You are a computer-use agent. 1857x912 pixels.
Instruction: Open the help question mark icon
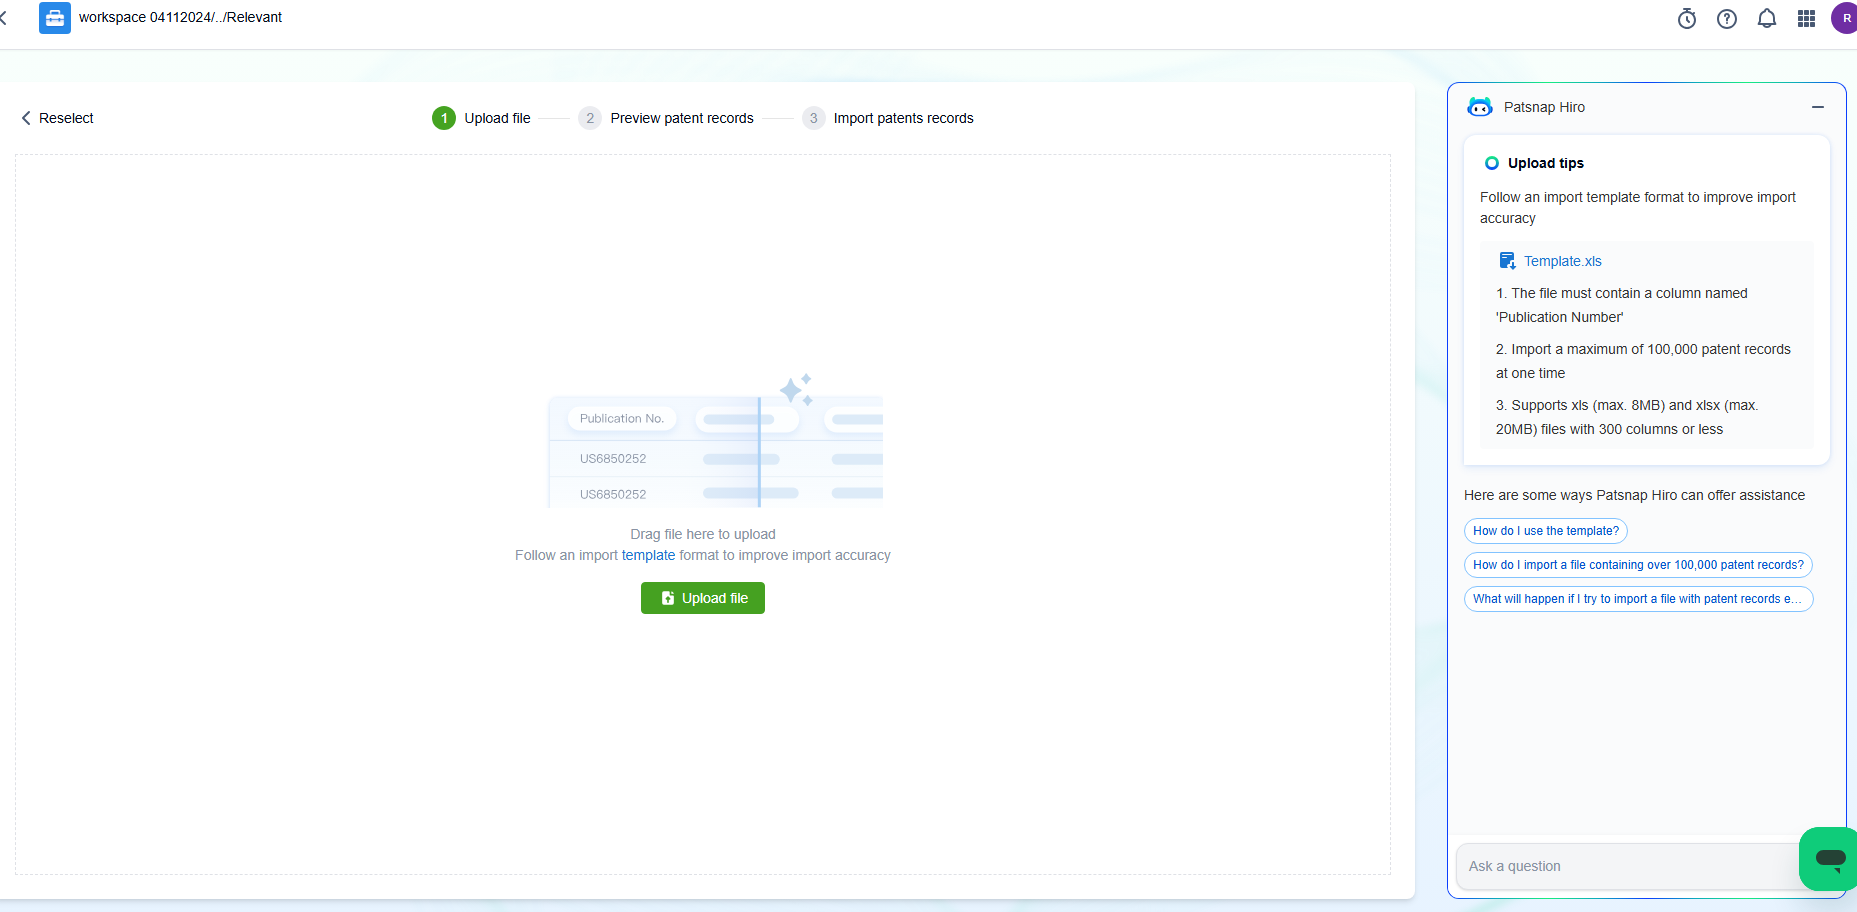click(1727, 19)
